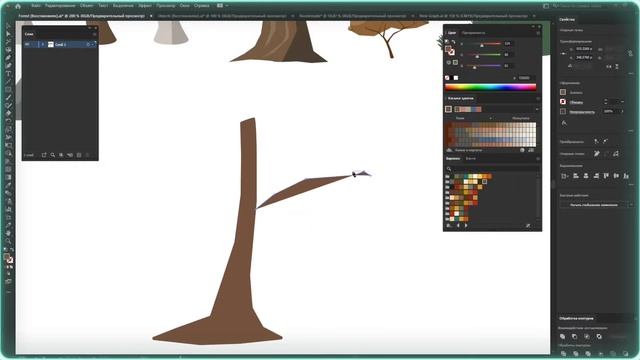Click the Обводка stroke swatch in Properties
640x360 pixels.
563,102
